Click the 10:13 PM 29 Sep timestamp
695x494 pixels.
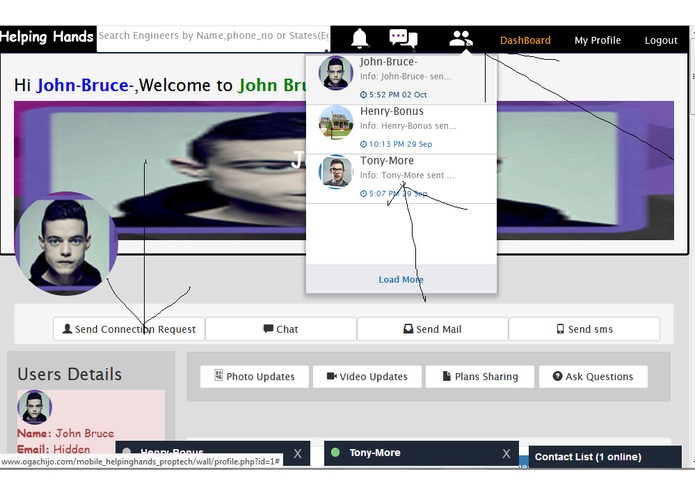point(396,144)
